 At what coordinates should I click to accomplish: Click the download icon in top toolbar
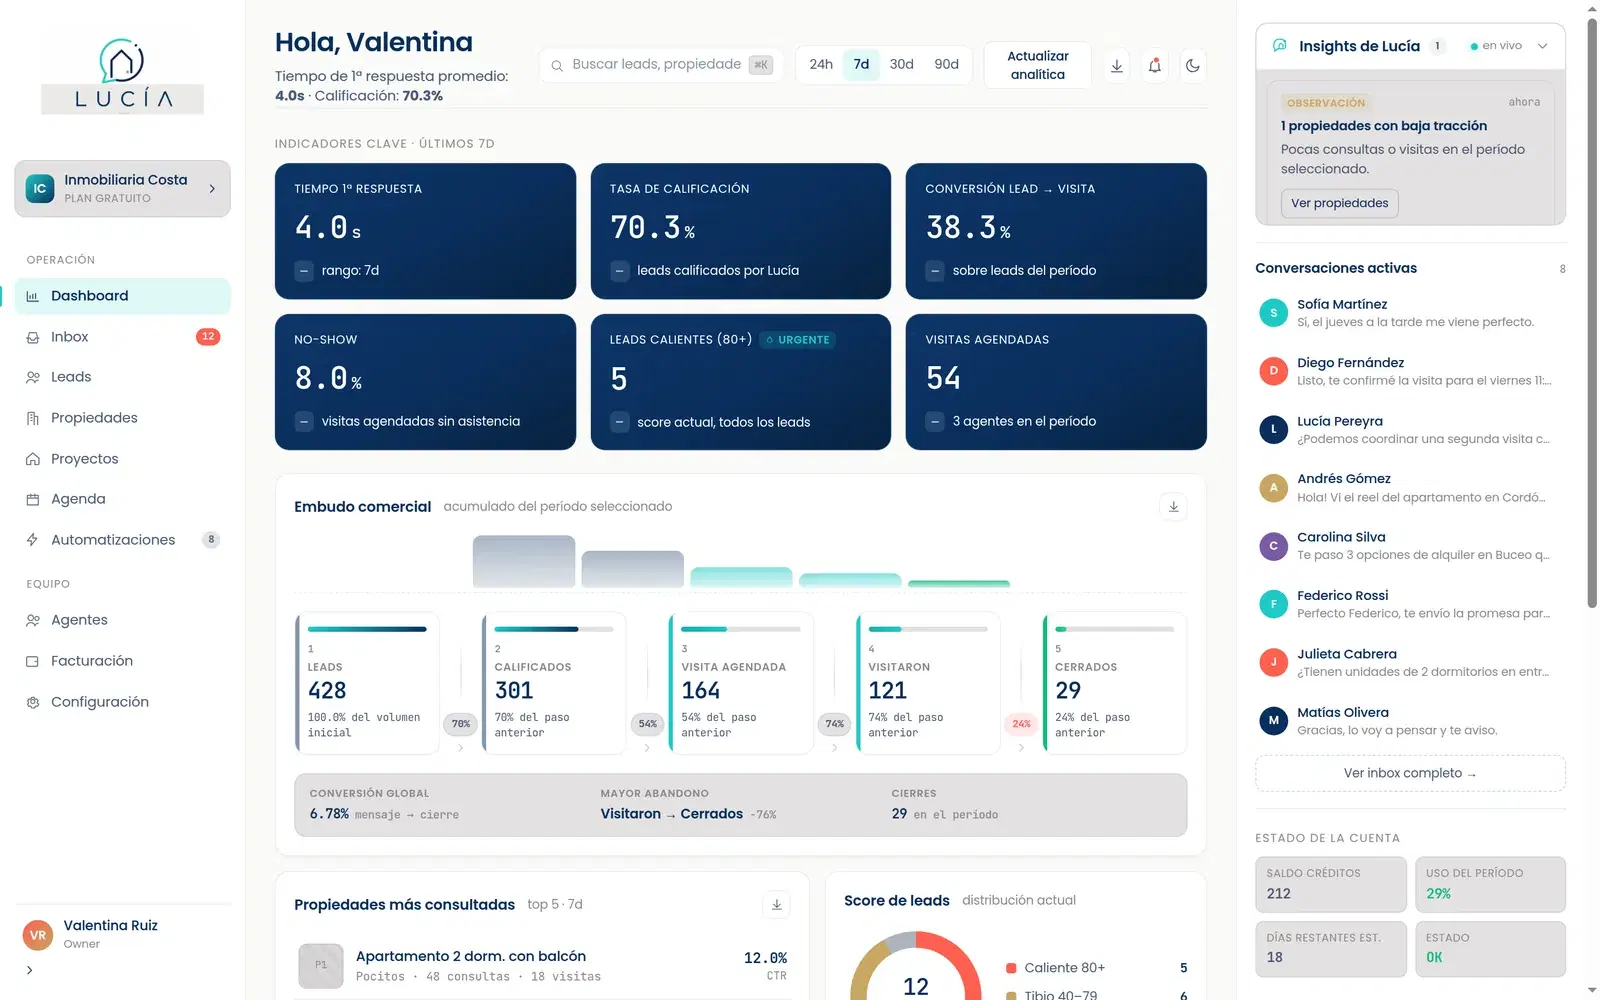pyautogui.click(x=1117, y=66)
